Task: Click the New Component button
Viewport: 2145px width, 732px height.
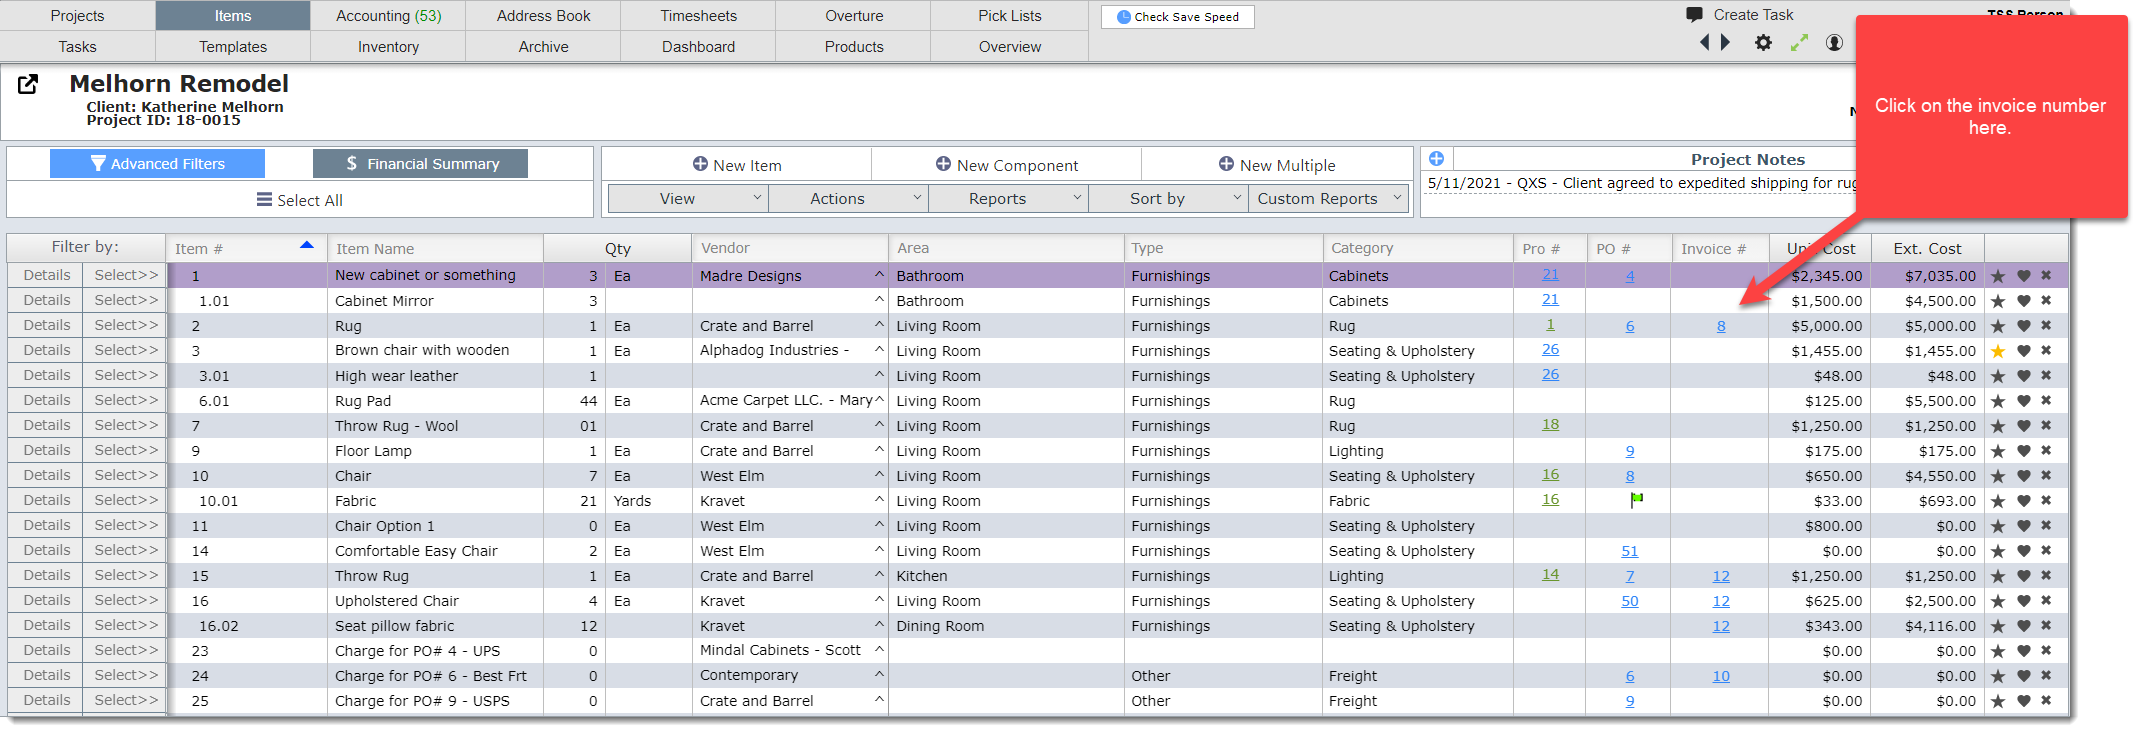Action: [1007, 165]
